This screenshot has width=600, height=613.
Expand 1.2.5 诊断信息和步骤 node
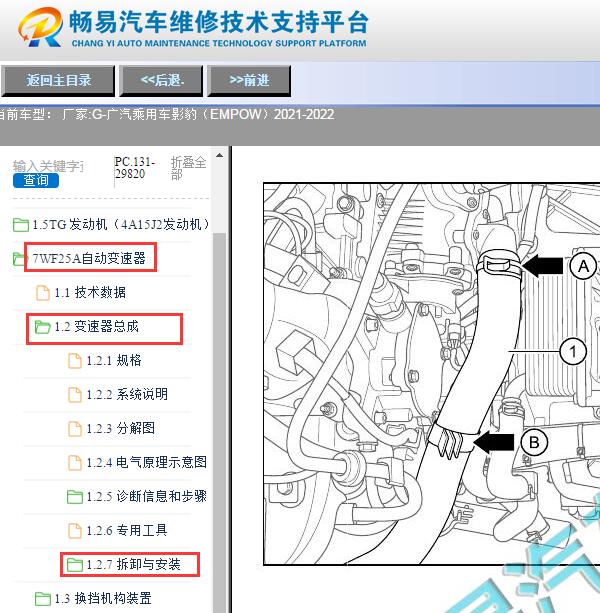pyautogui.click(x=147, y=496)
